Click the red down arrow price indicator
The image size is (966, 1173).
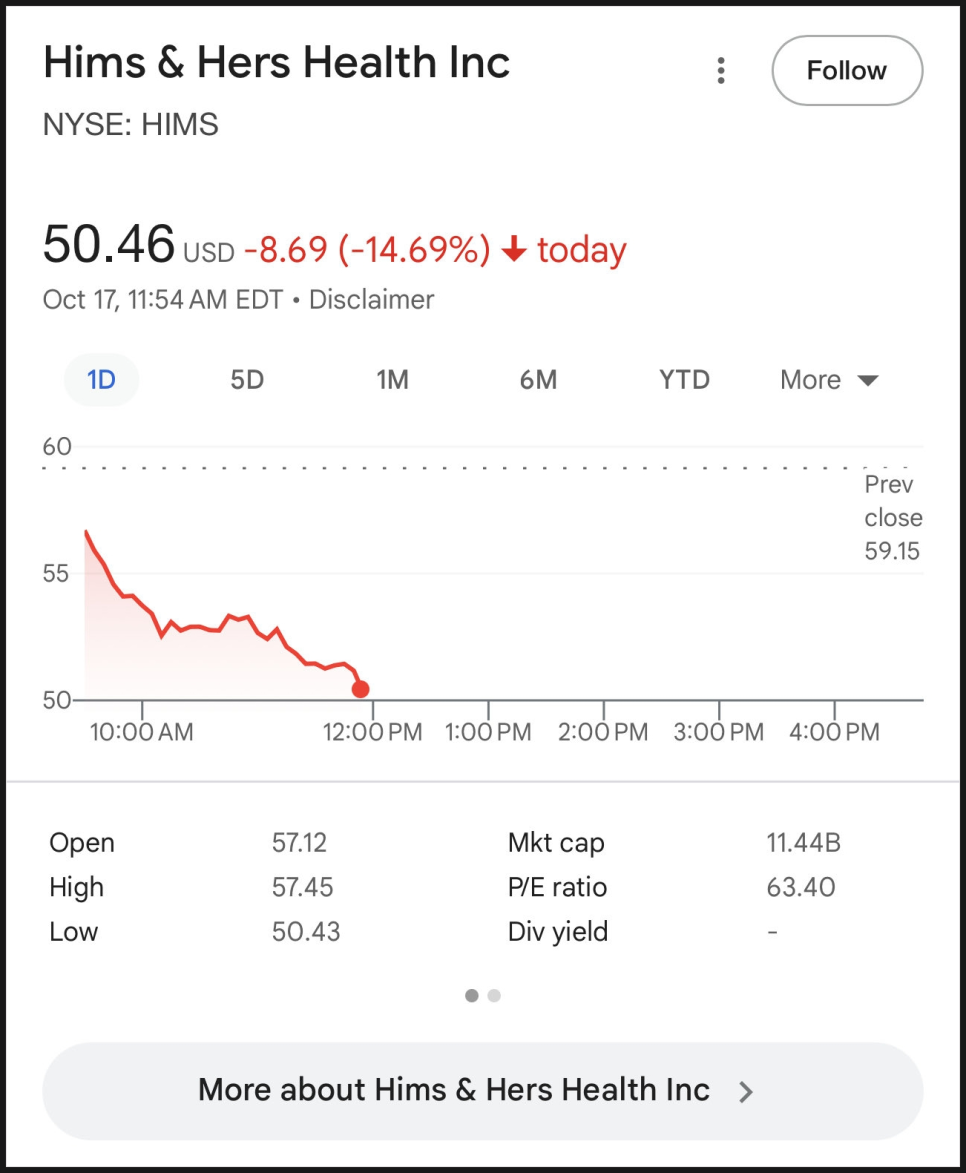click(514, 250)
